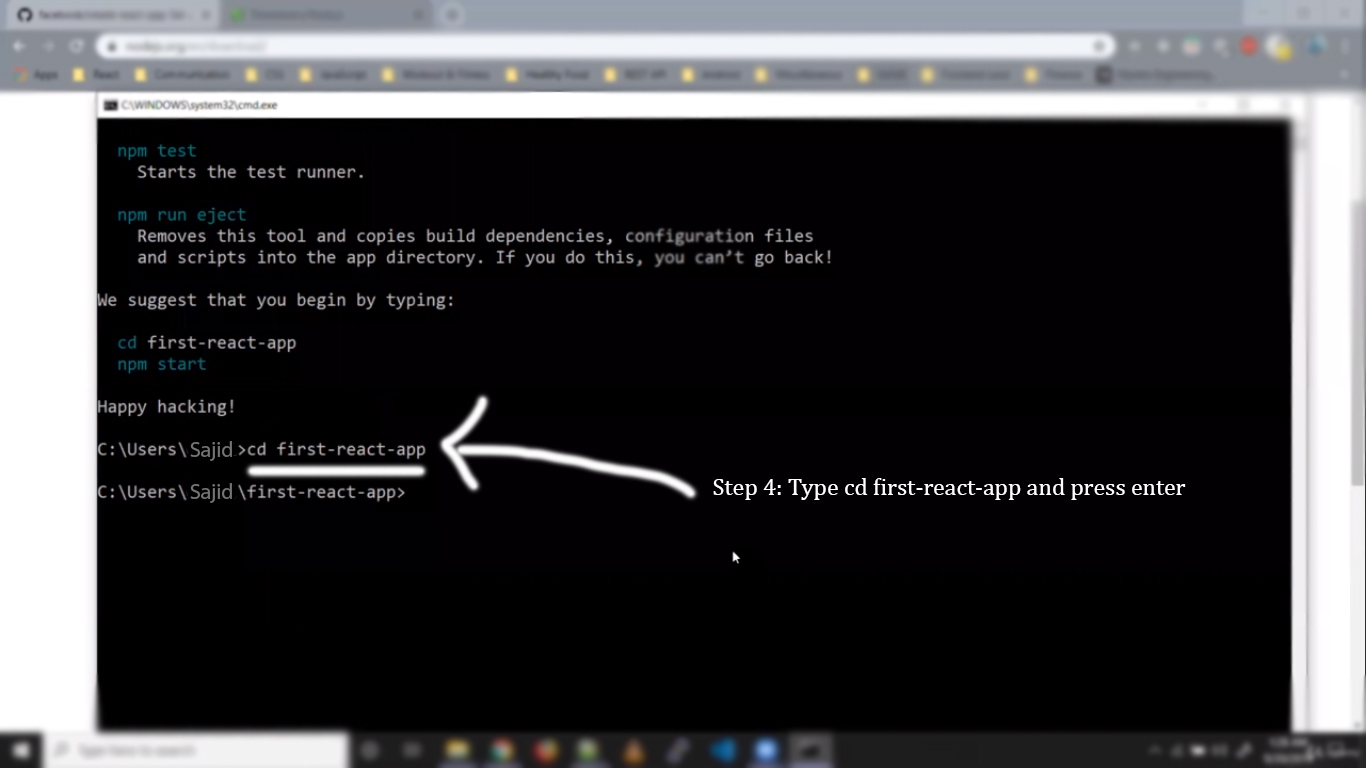Open VLC media player from taskbar

pyautogui.click(x=633, y=750)
